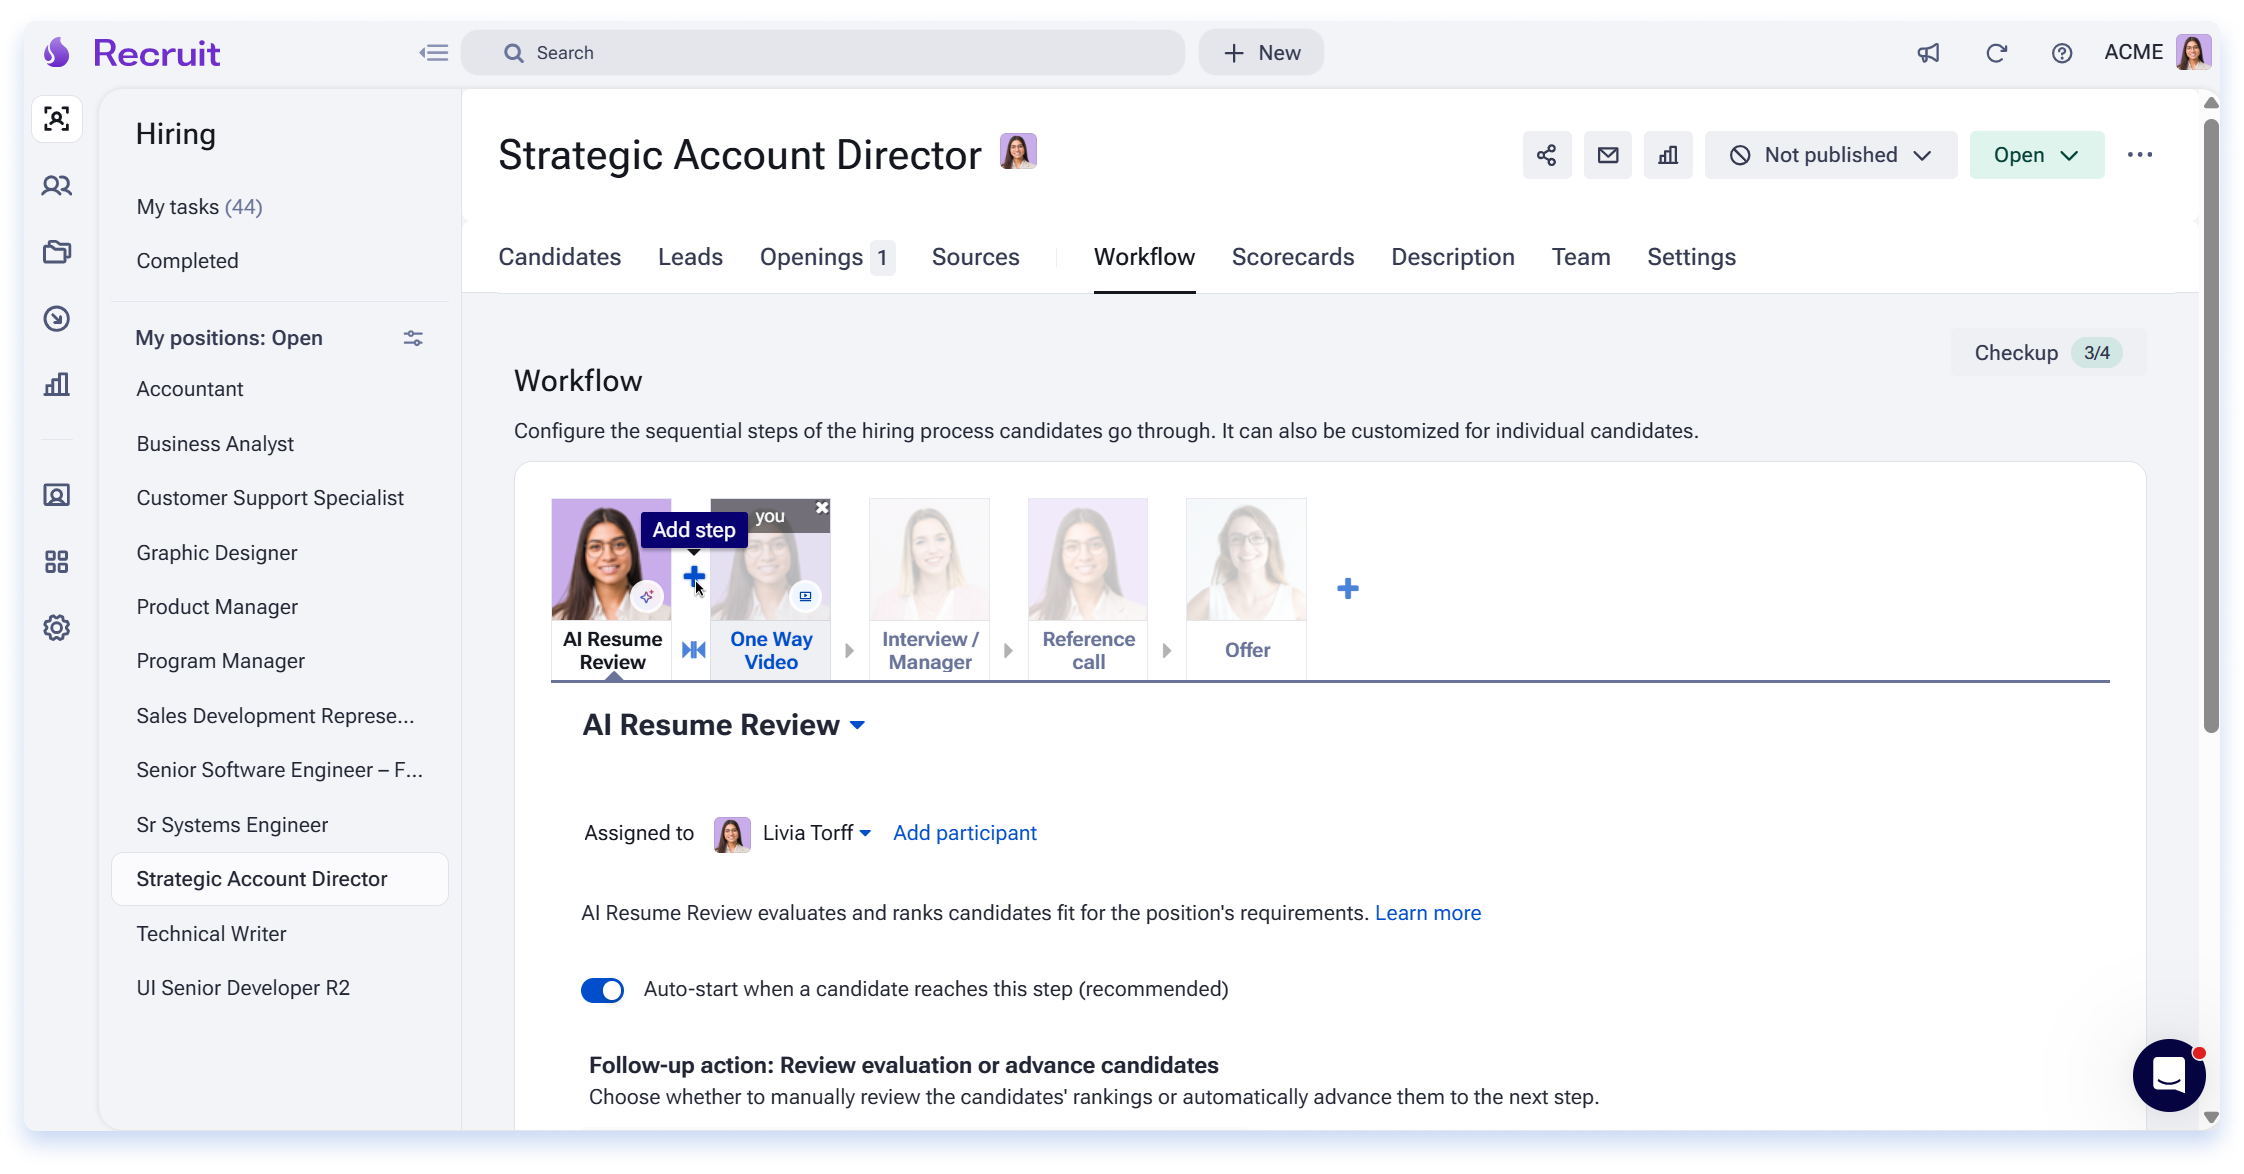Click the refresh icon in top bar
Viewport: 2244px width, 1174px height.
(x=1996, y=53)
